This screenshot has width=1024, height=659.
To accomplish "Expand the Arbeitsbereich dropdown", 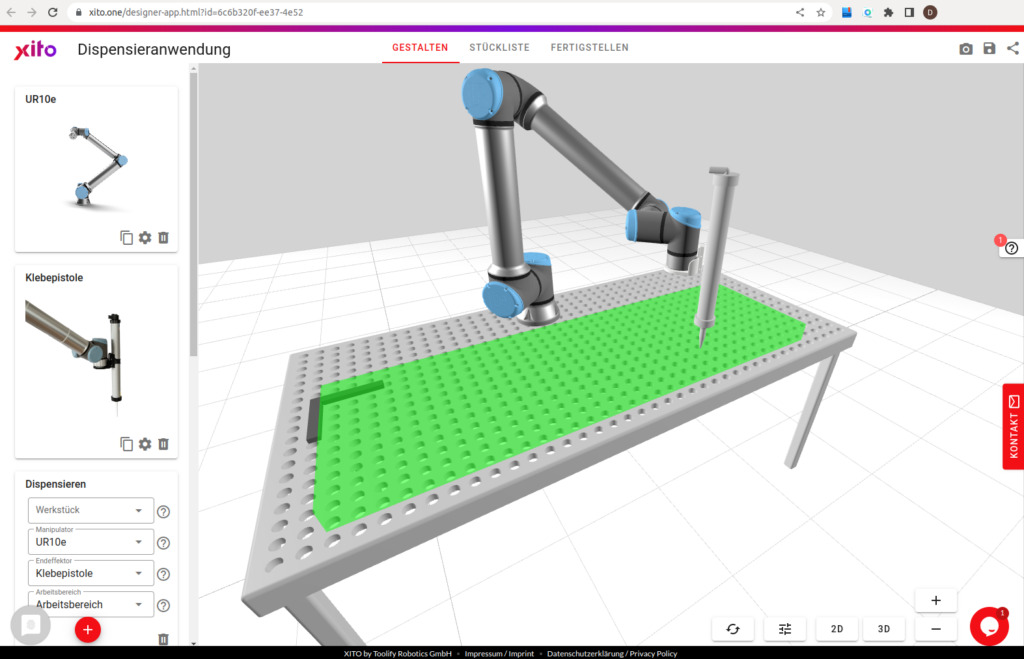I will tap(90, 604).
